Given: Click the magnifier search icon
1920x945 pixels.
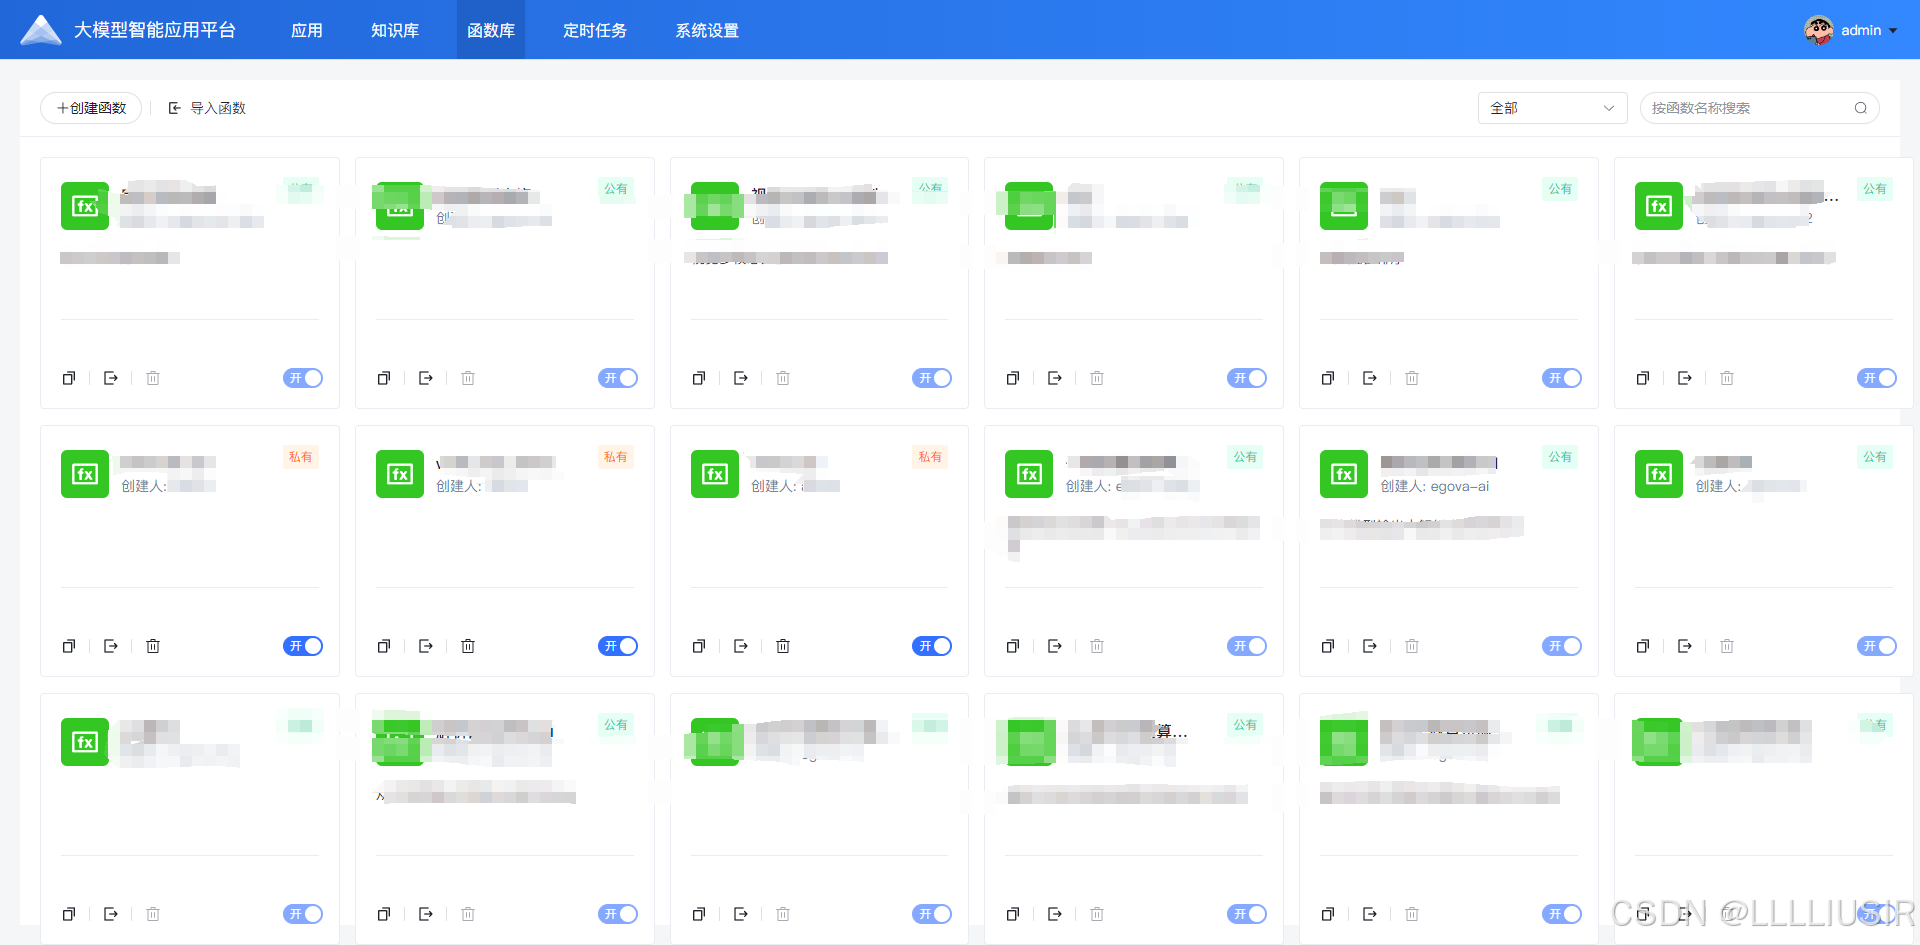Looking at the screenshot, I should (1861, 108).
